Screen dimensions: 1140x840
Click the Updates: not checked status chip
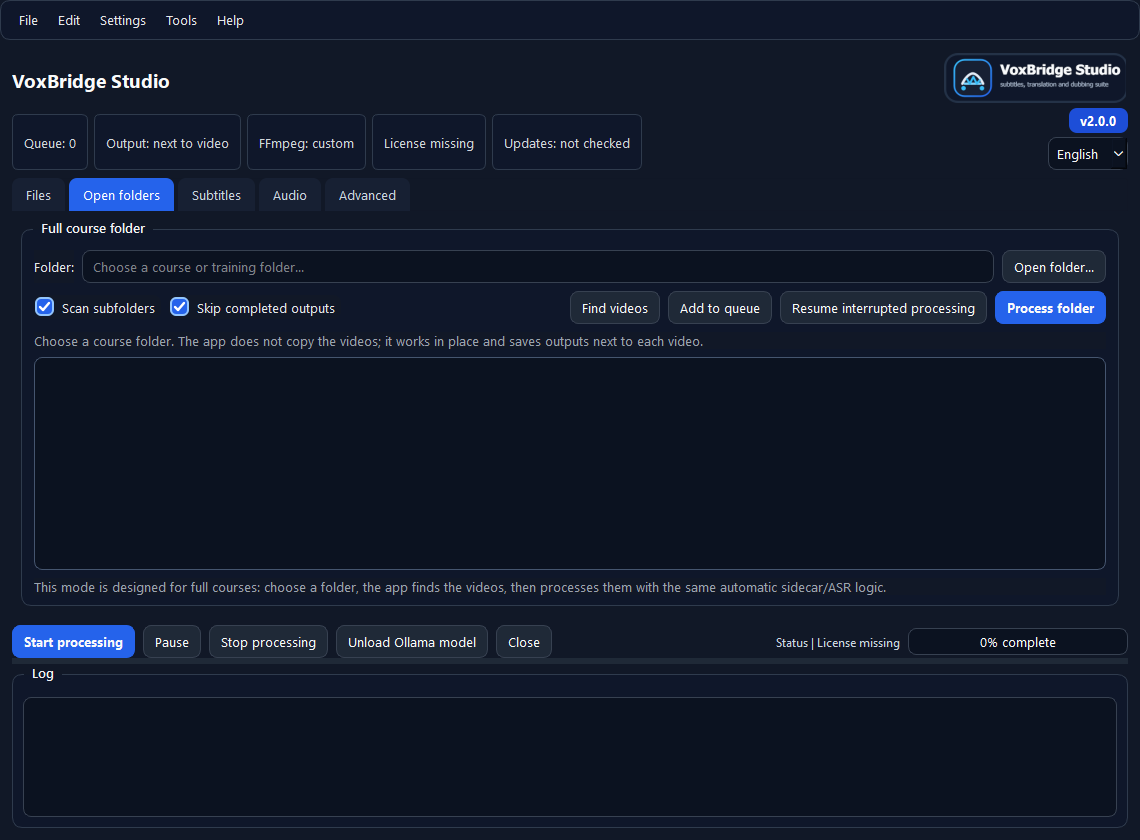tap(566, 142)
